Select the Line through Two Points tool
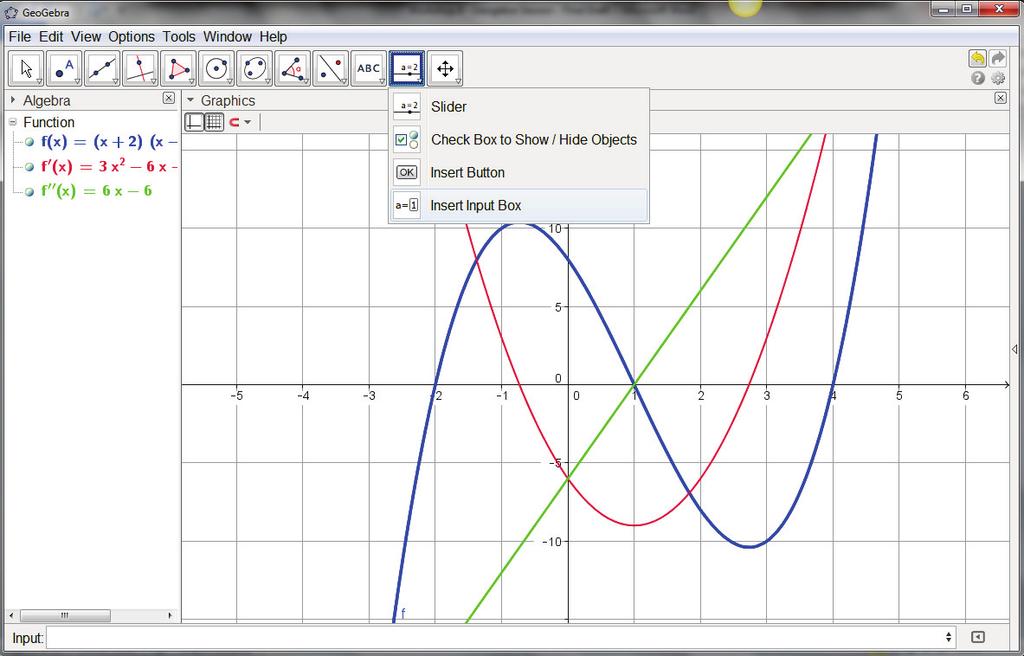 tap(102, 69)
